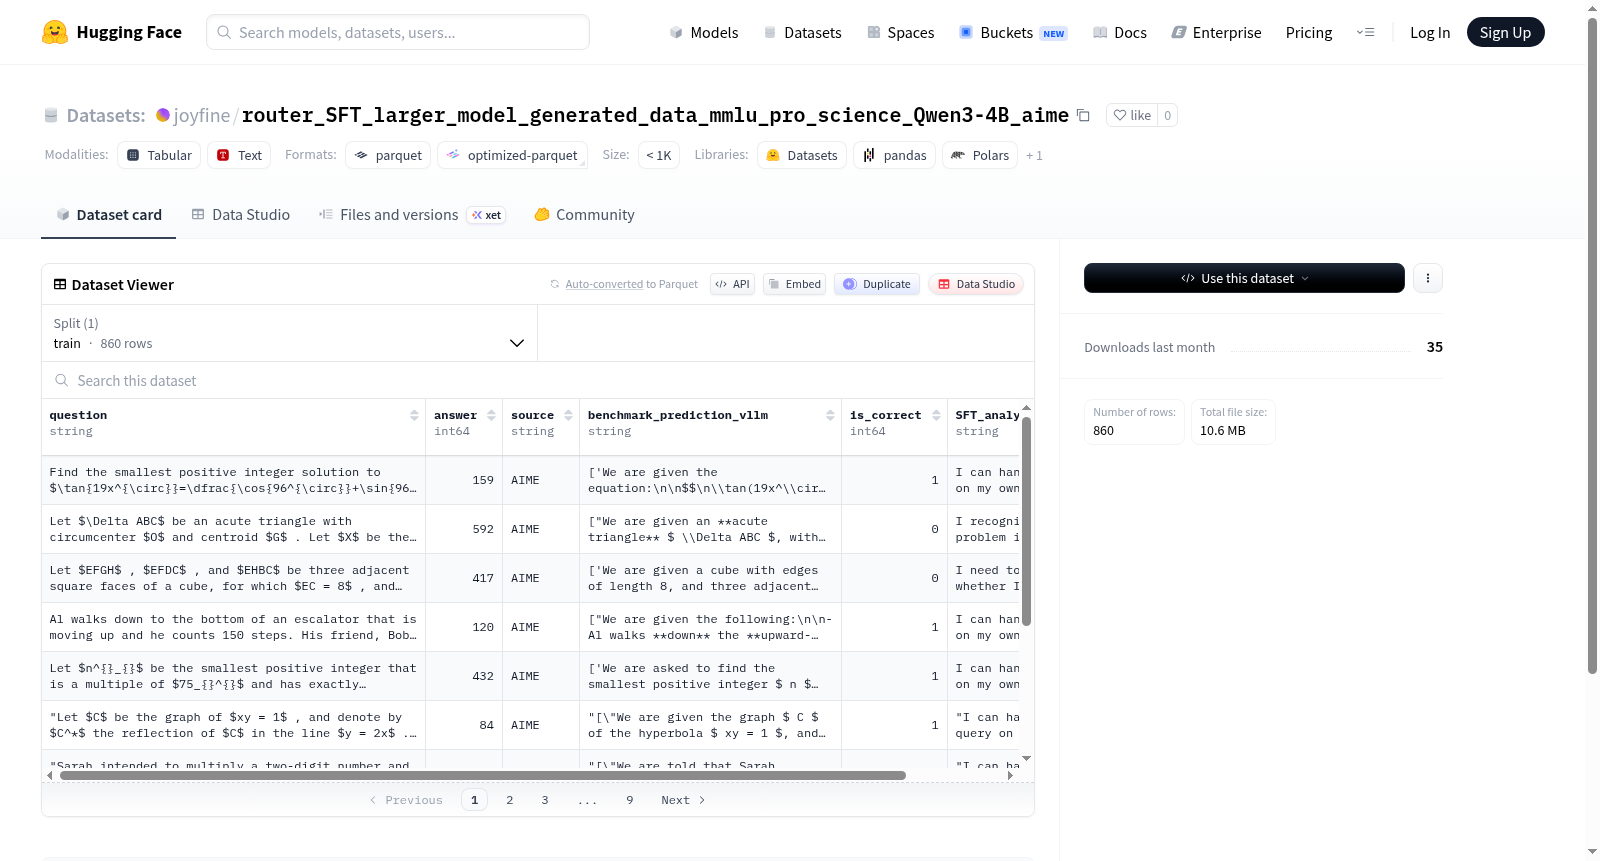
Task: Expand the navigation overflow menu icon
Action: pyautogui.click(x=1365, y=32)
